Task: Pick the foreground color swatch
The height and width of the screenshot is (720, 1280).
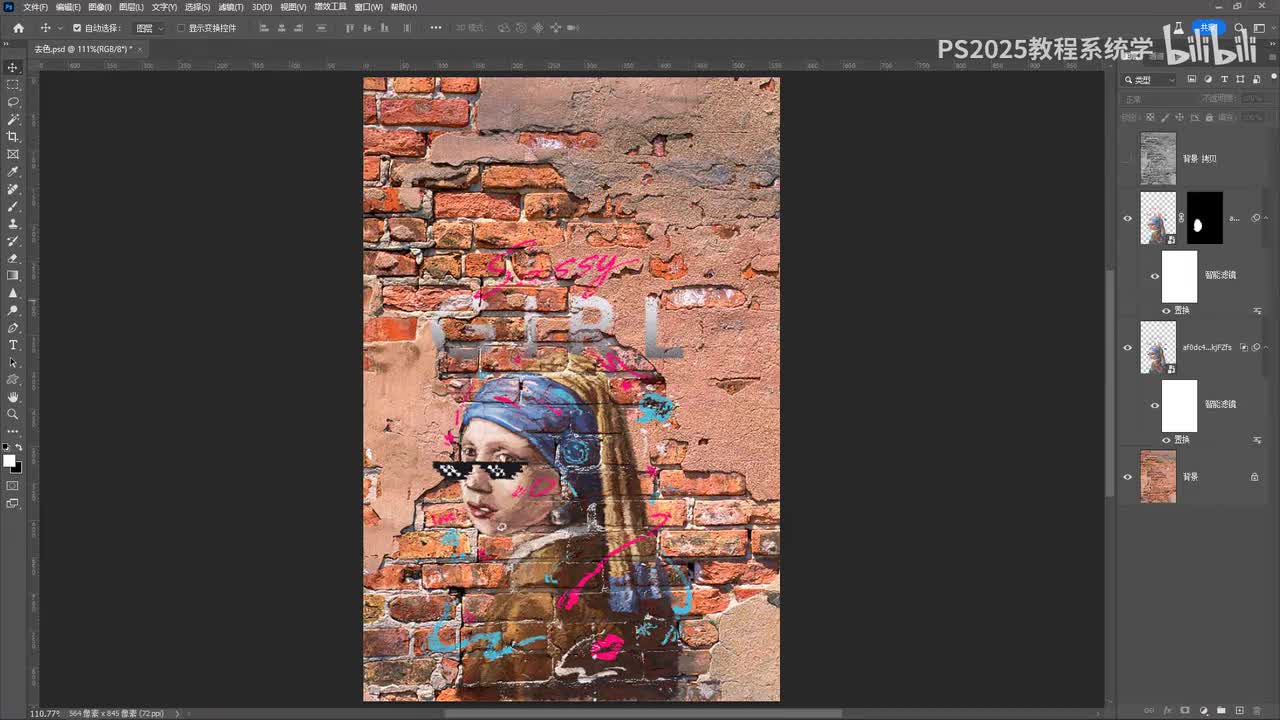Action: click(9, 461)
